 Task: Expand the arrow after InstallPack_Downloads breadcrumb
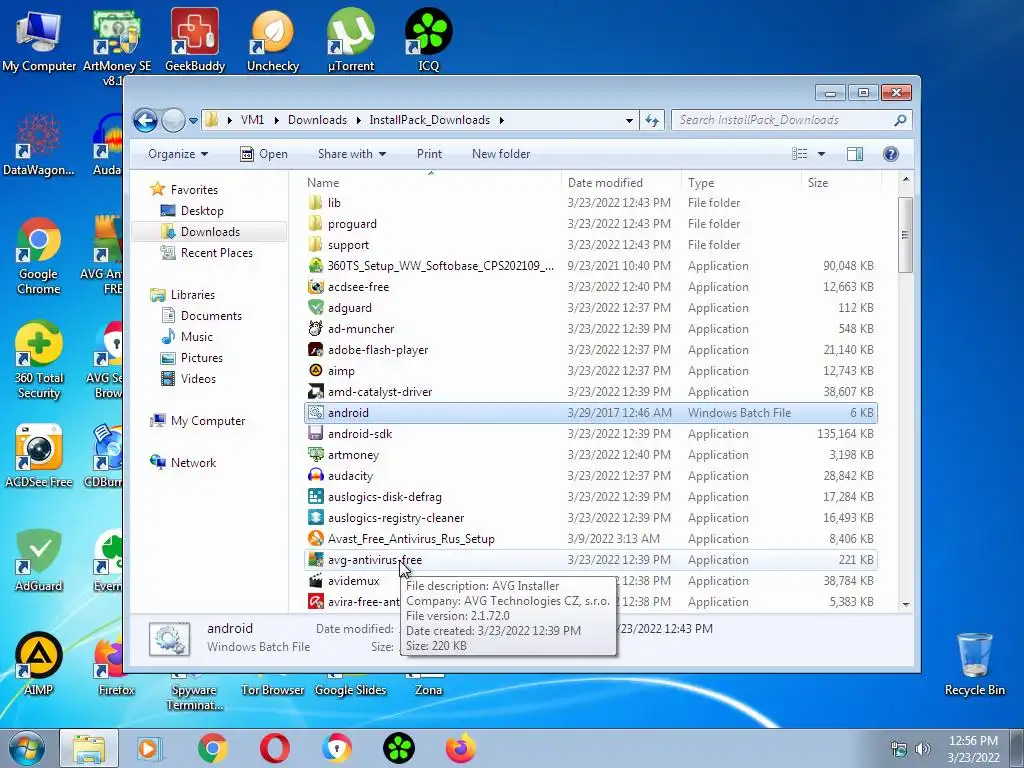[502, 120]
